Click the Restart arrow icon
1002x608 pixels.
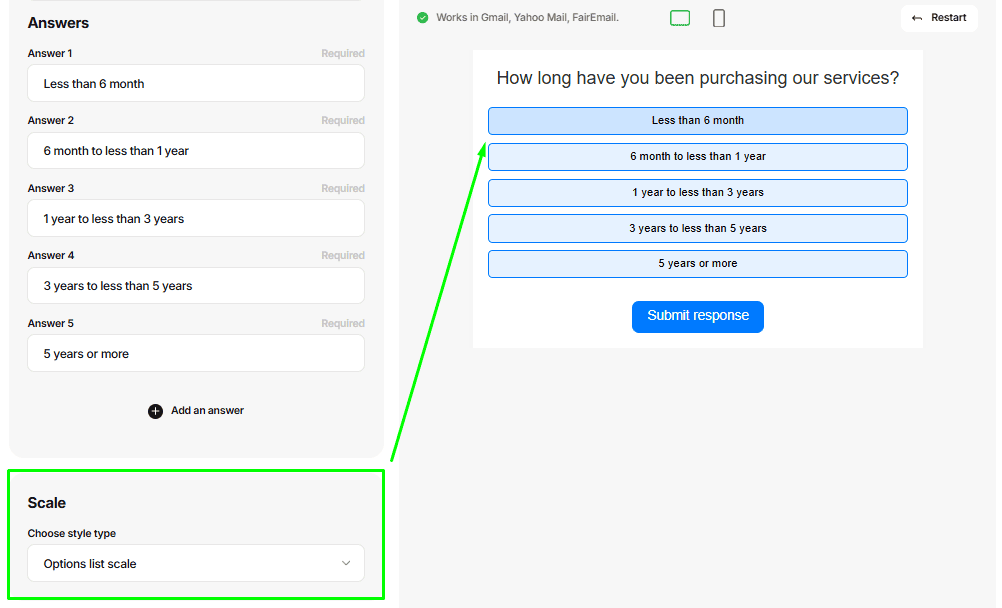coord(917,18)
